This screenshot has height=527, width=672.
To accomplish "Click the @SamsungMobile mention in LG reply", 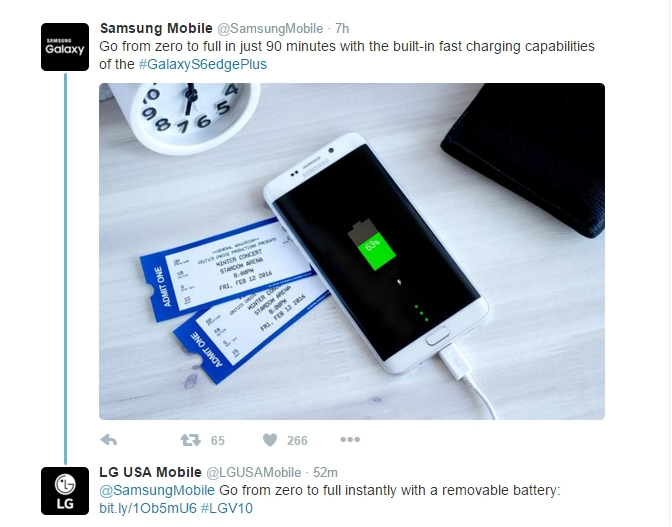I will (x=157, y=490).
